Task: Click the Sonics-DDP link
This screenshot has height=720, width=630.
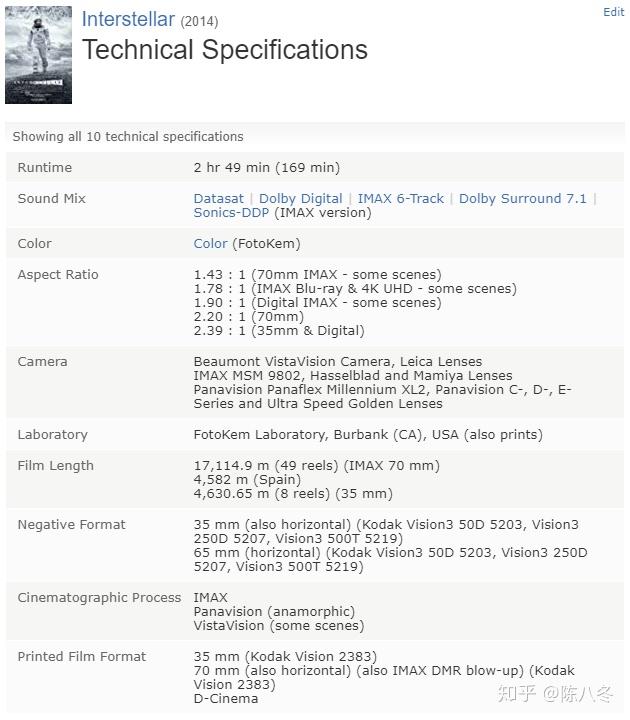Action: (x=232, y=212)
